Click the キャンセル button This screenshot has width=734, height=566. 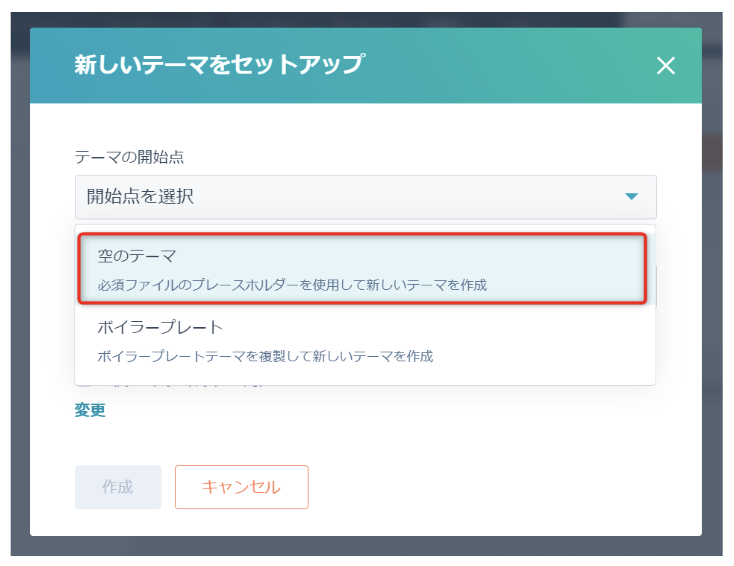pos(242,487)
